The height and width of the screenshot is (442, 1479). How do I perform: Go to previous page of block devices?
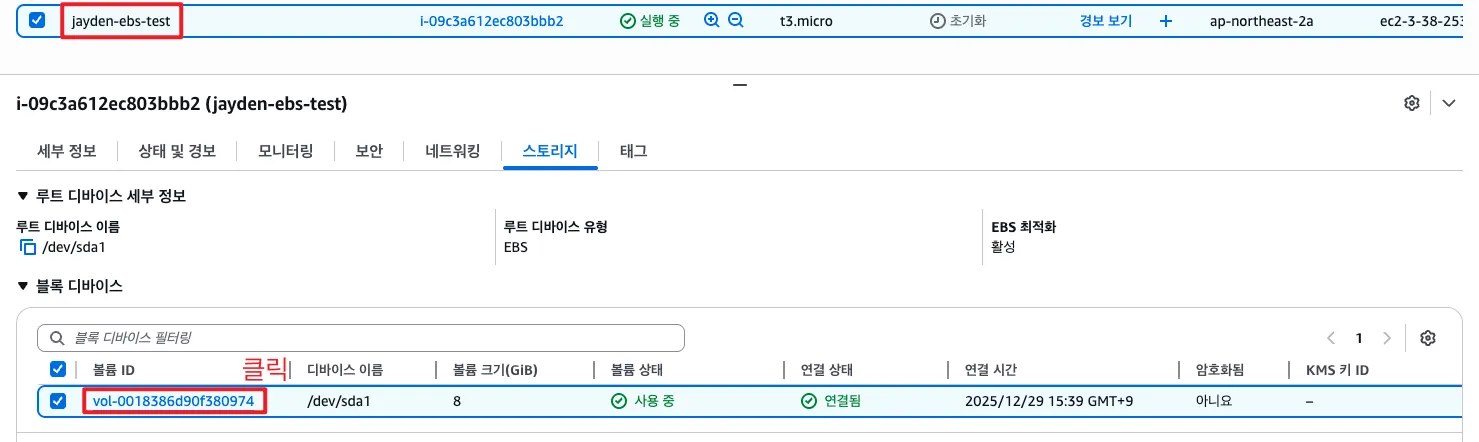tap(1331, 338)
